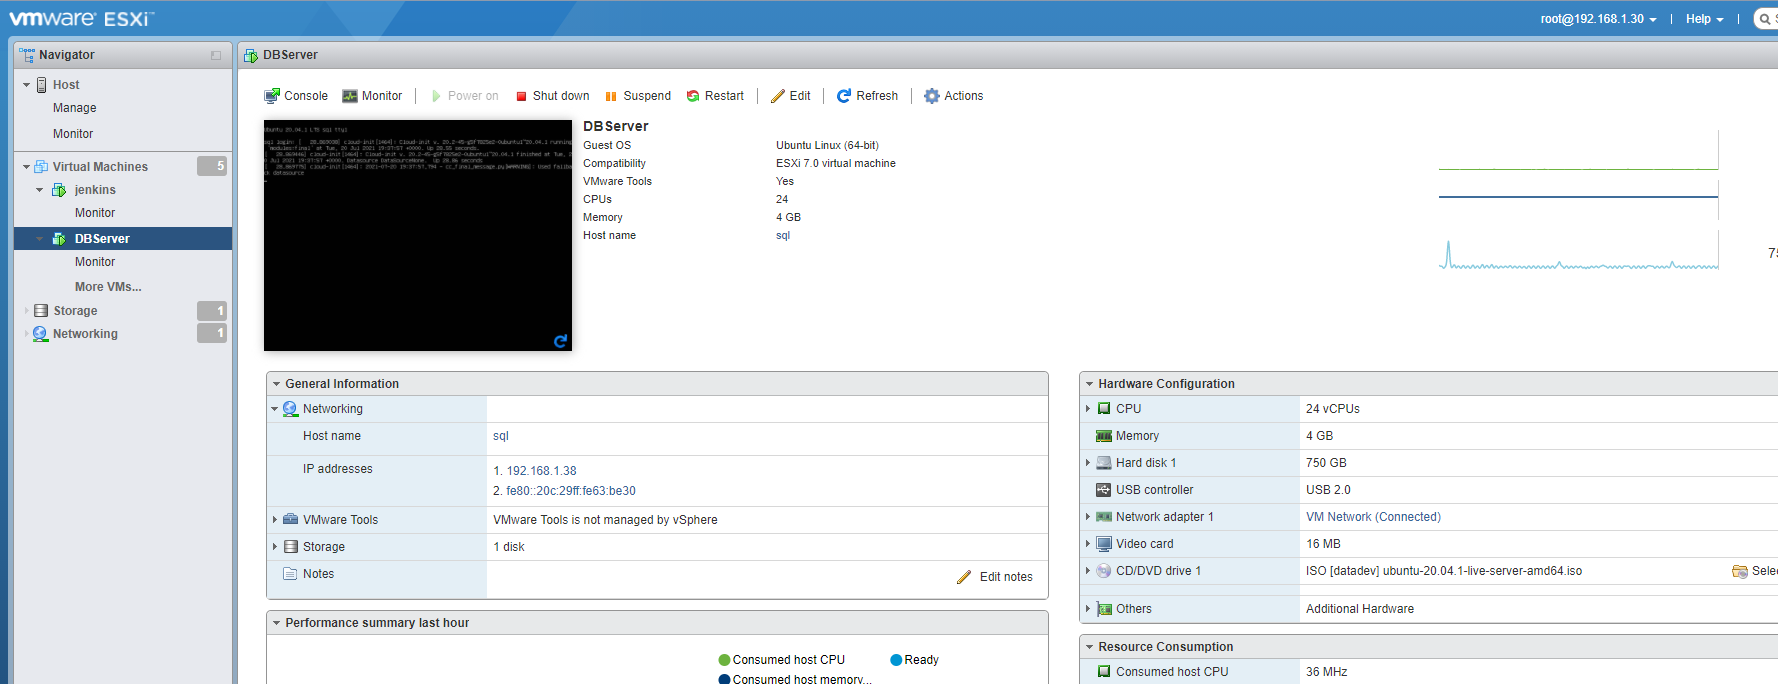Open the root@192.168.1.30 user dropdown
Screen dimensions: 1778x684
(x=1598, y=19)
